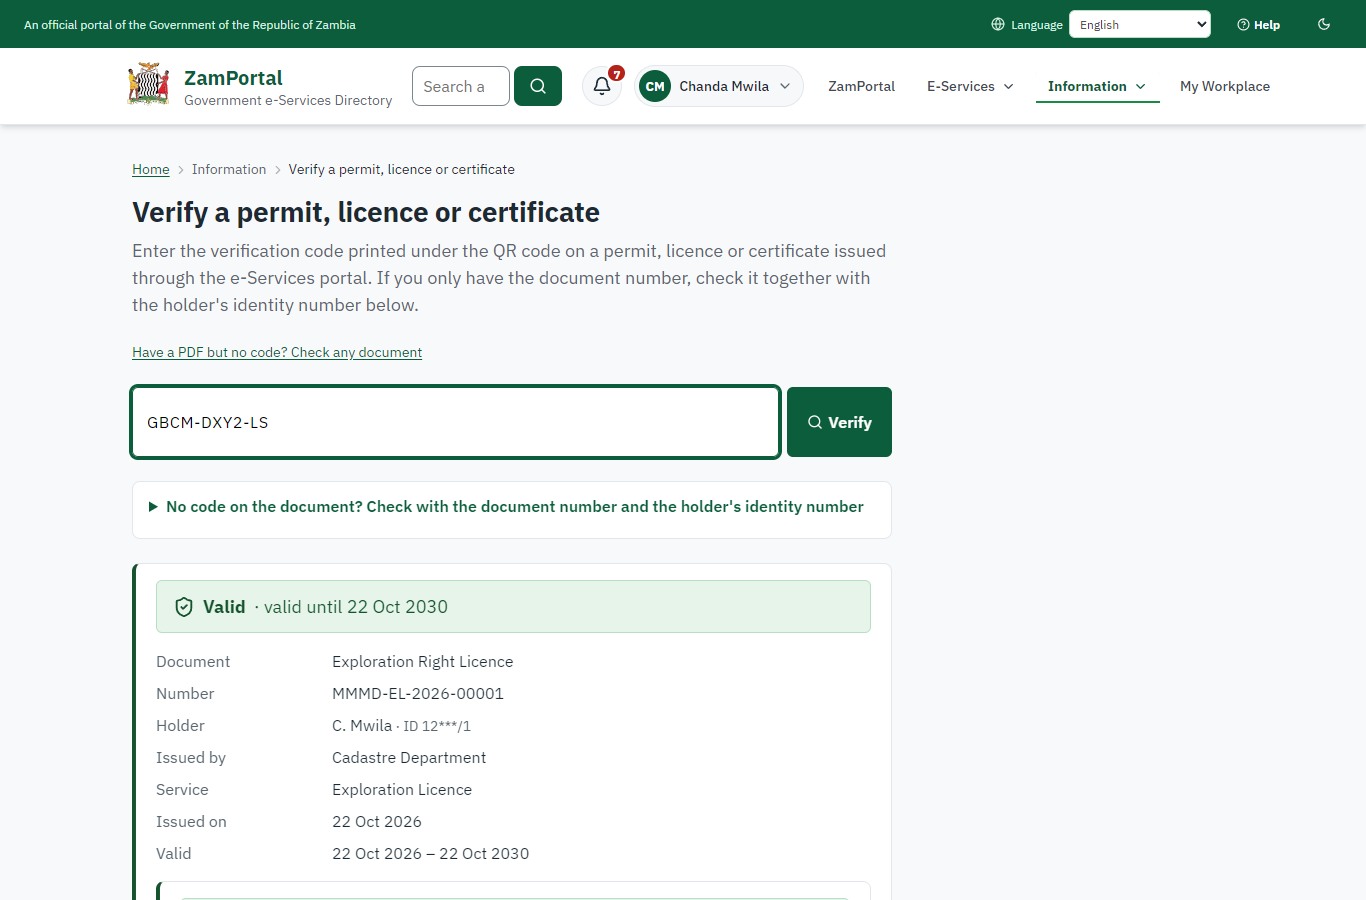Expand the E-Services menu
Image resolution: width=1366 pixels, height=900 pixels.
970,86
